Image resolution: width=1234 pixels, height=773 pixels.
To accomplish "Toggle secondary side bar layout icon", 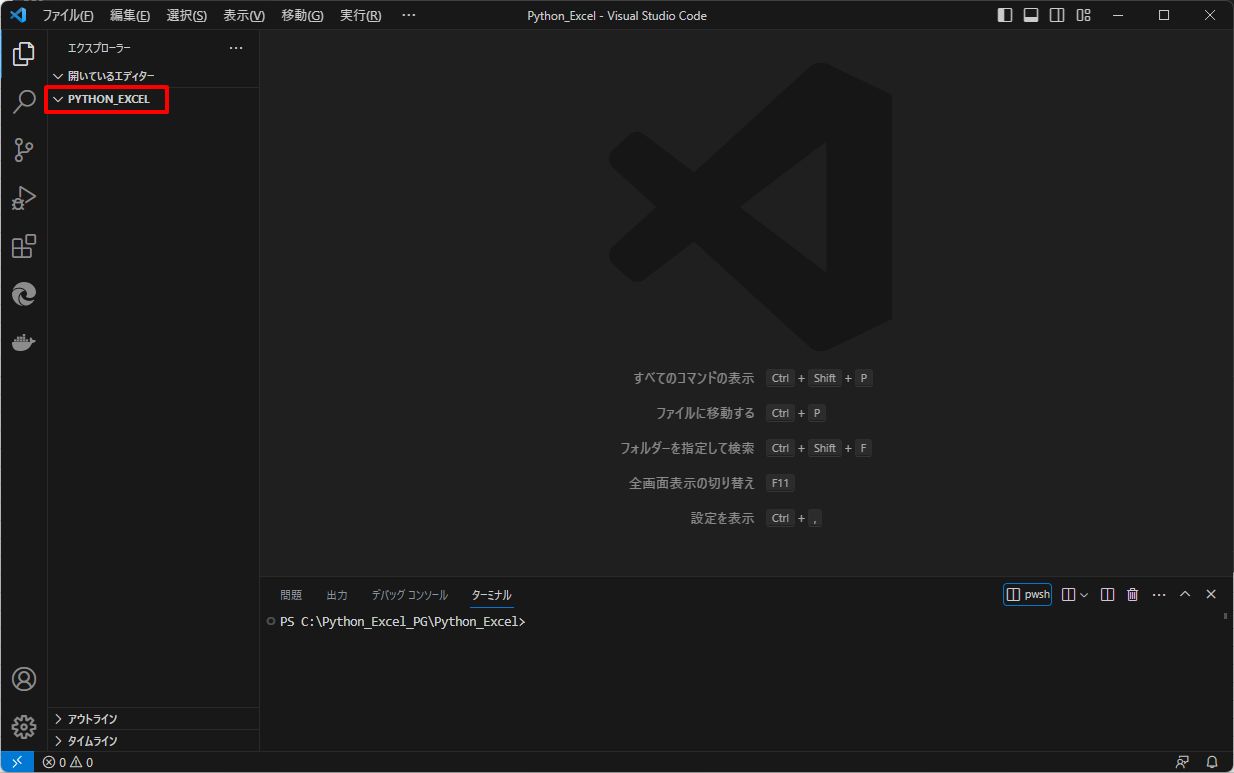I will [x=1057, y=15].
